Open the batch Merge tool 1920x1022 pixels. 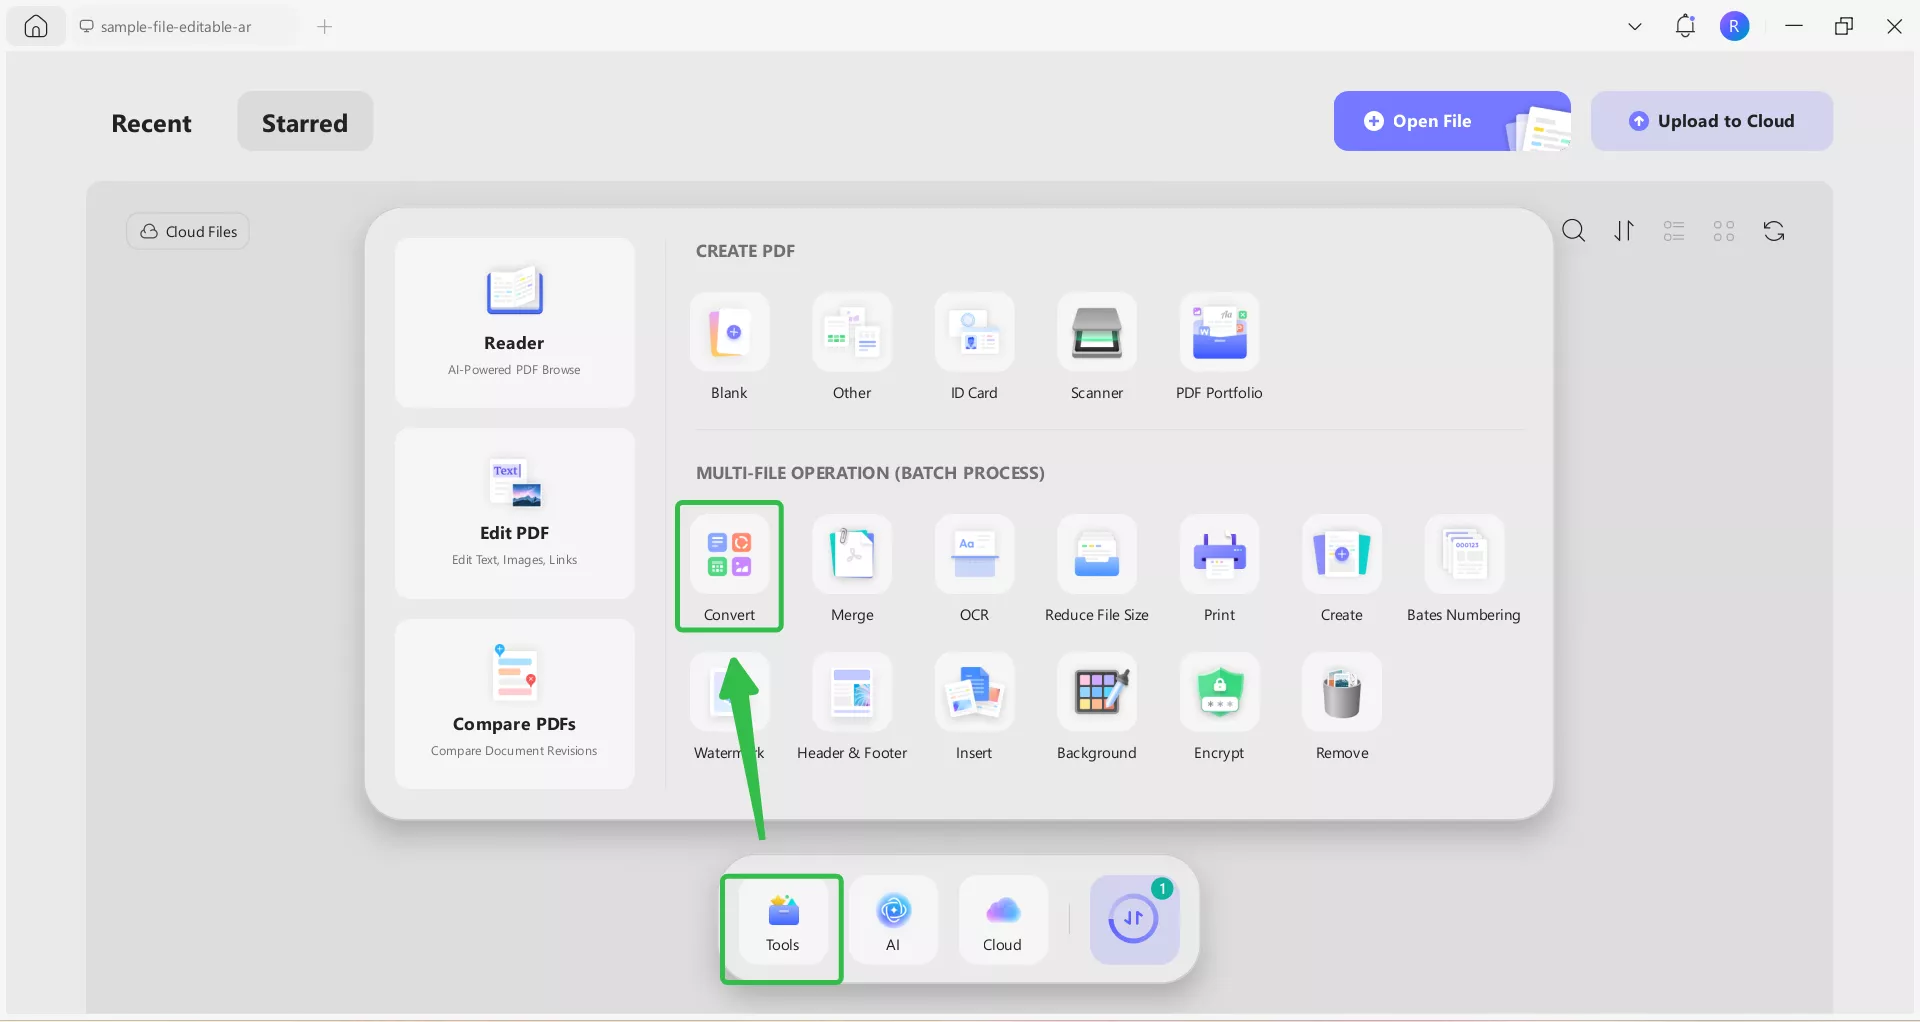[852, 568]
